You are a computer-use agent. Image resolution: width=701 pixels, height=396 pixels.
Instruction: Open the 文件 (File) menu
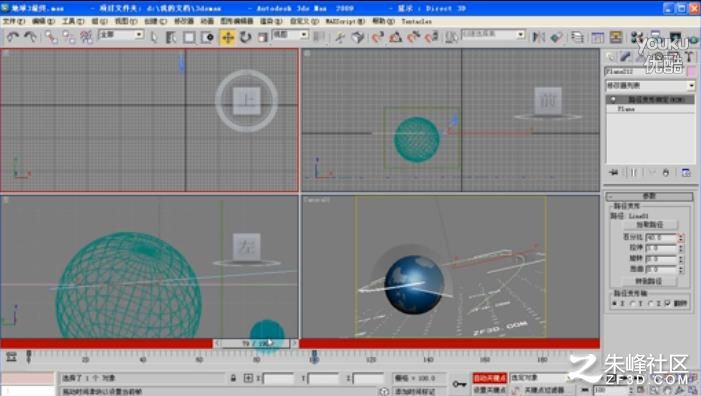[x=14, y=21]
